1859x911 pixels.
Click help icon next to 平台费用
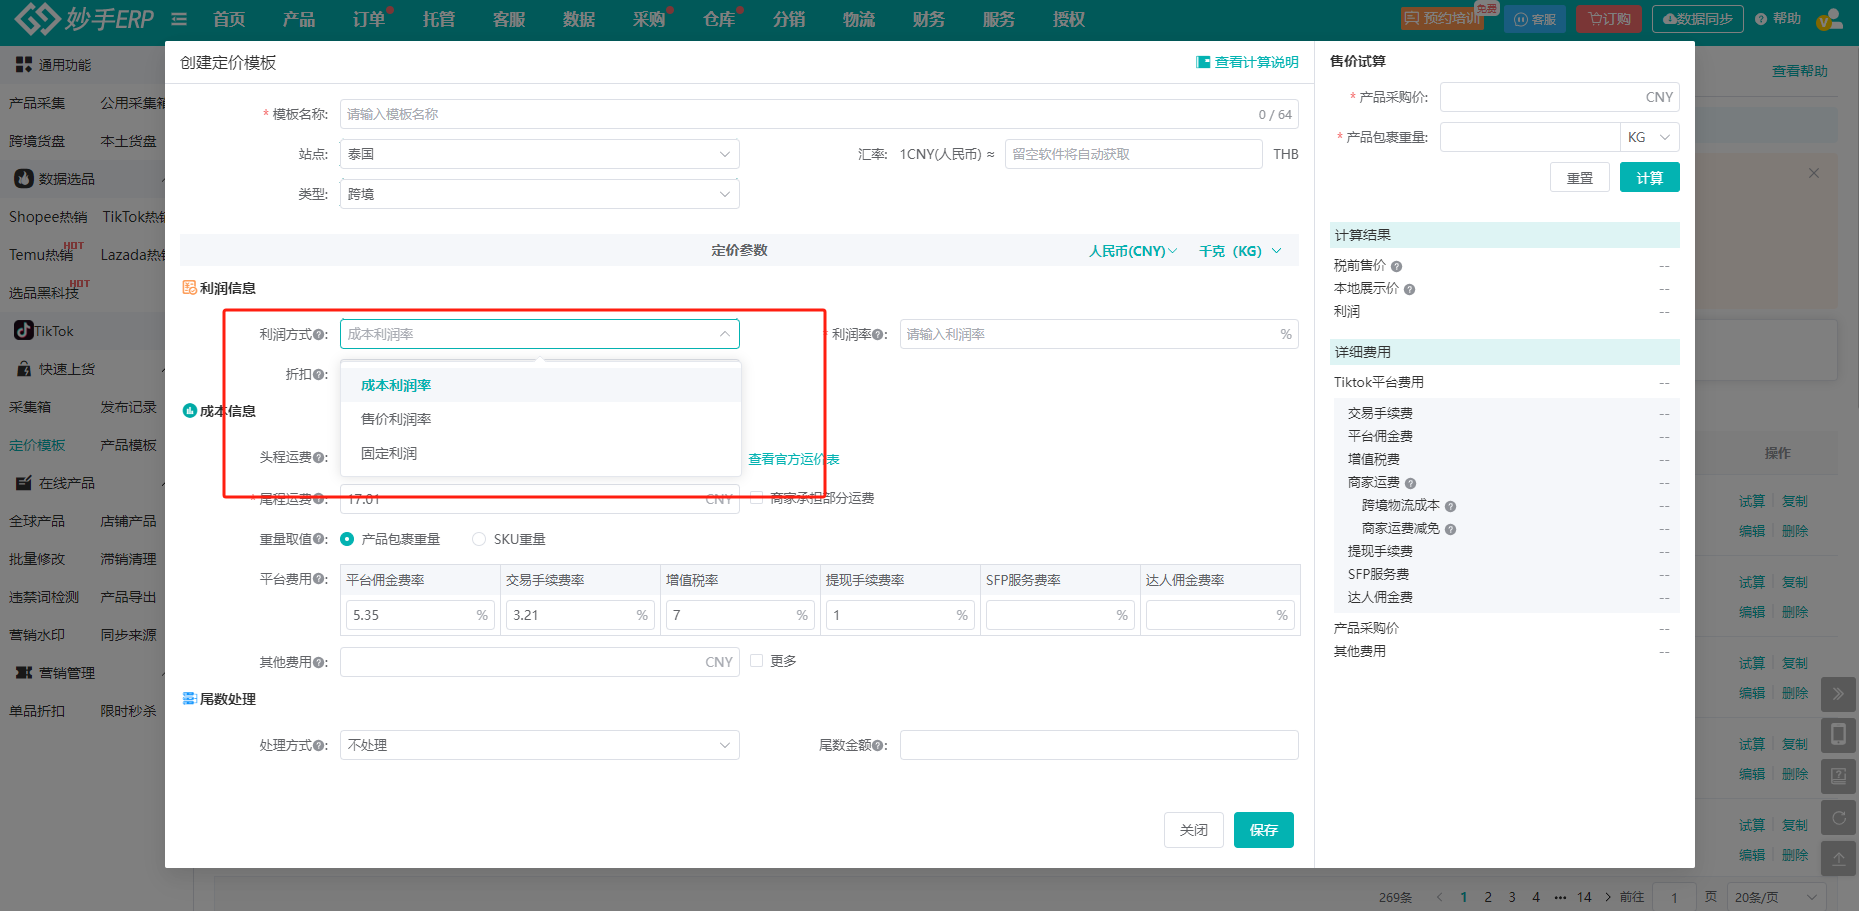pyautogui.click(x=319, y=579)
